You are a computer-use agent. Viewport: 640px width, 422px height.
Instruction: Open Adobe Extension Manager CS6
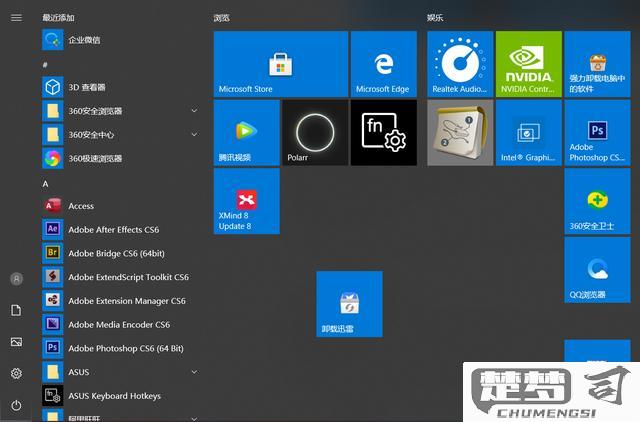(120, 301)
